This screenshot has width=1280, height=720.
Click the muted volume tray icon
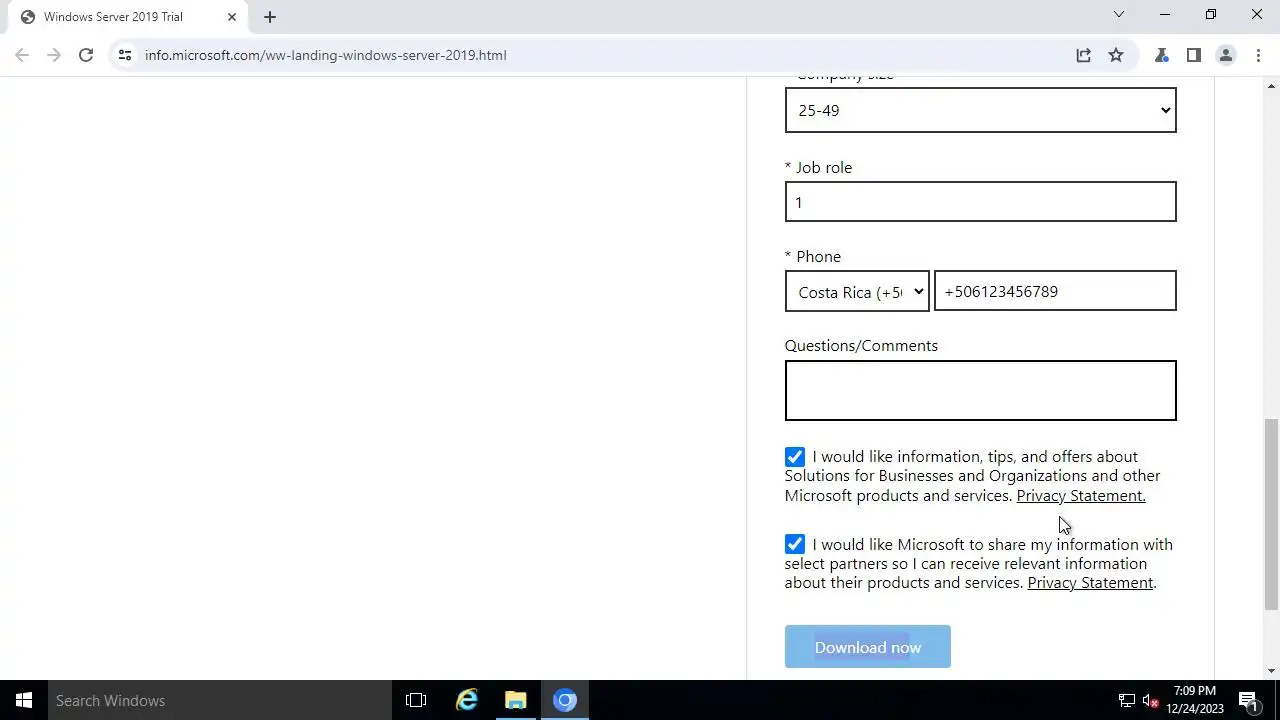click(x=1151, y=700)
